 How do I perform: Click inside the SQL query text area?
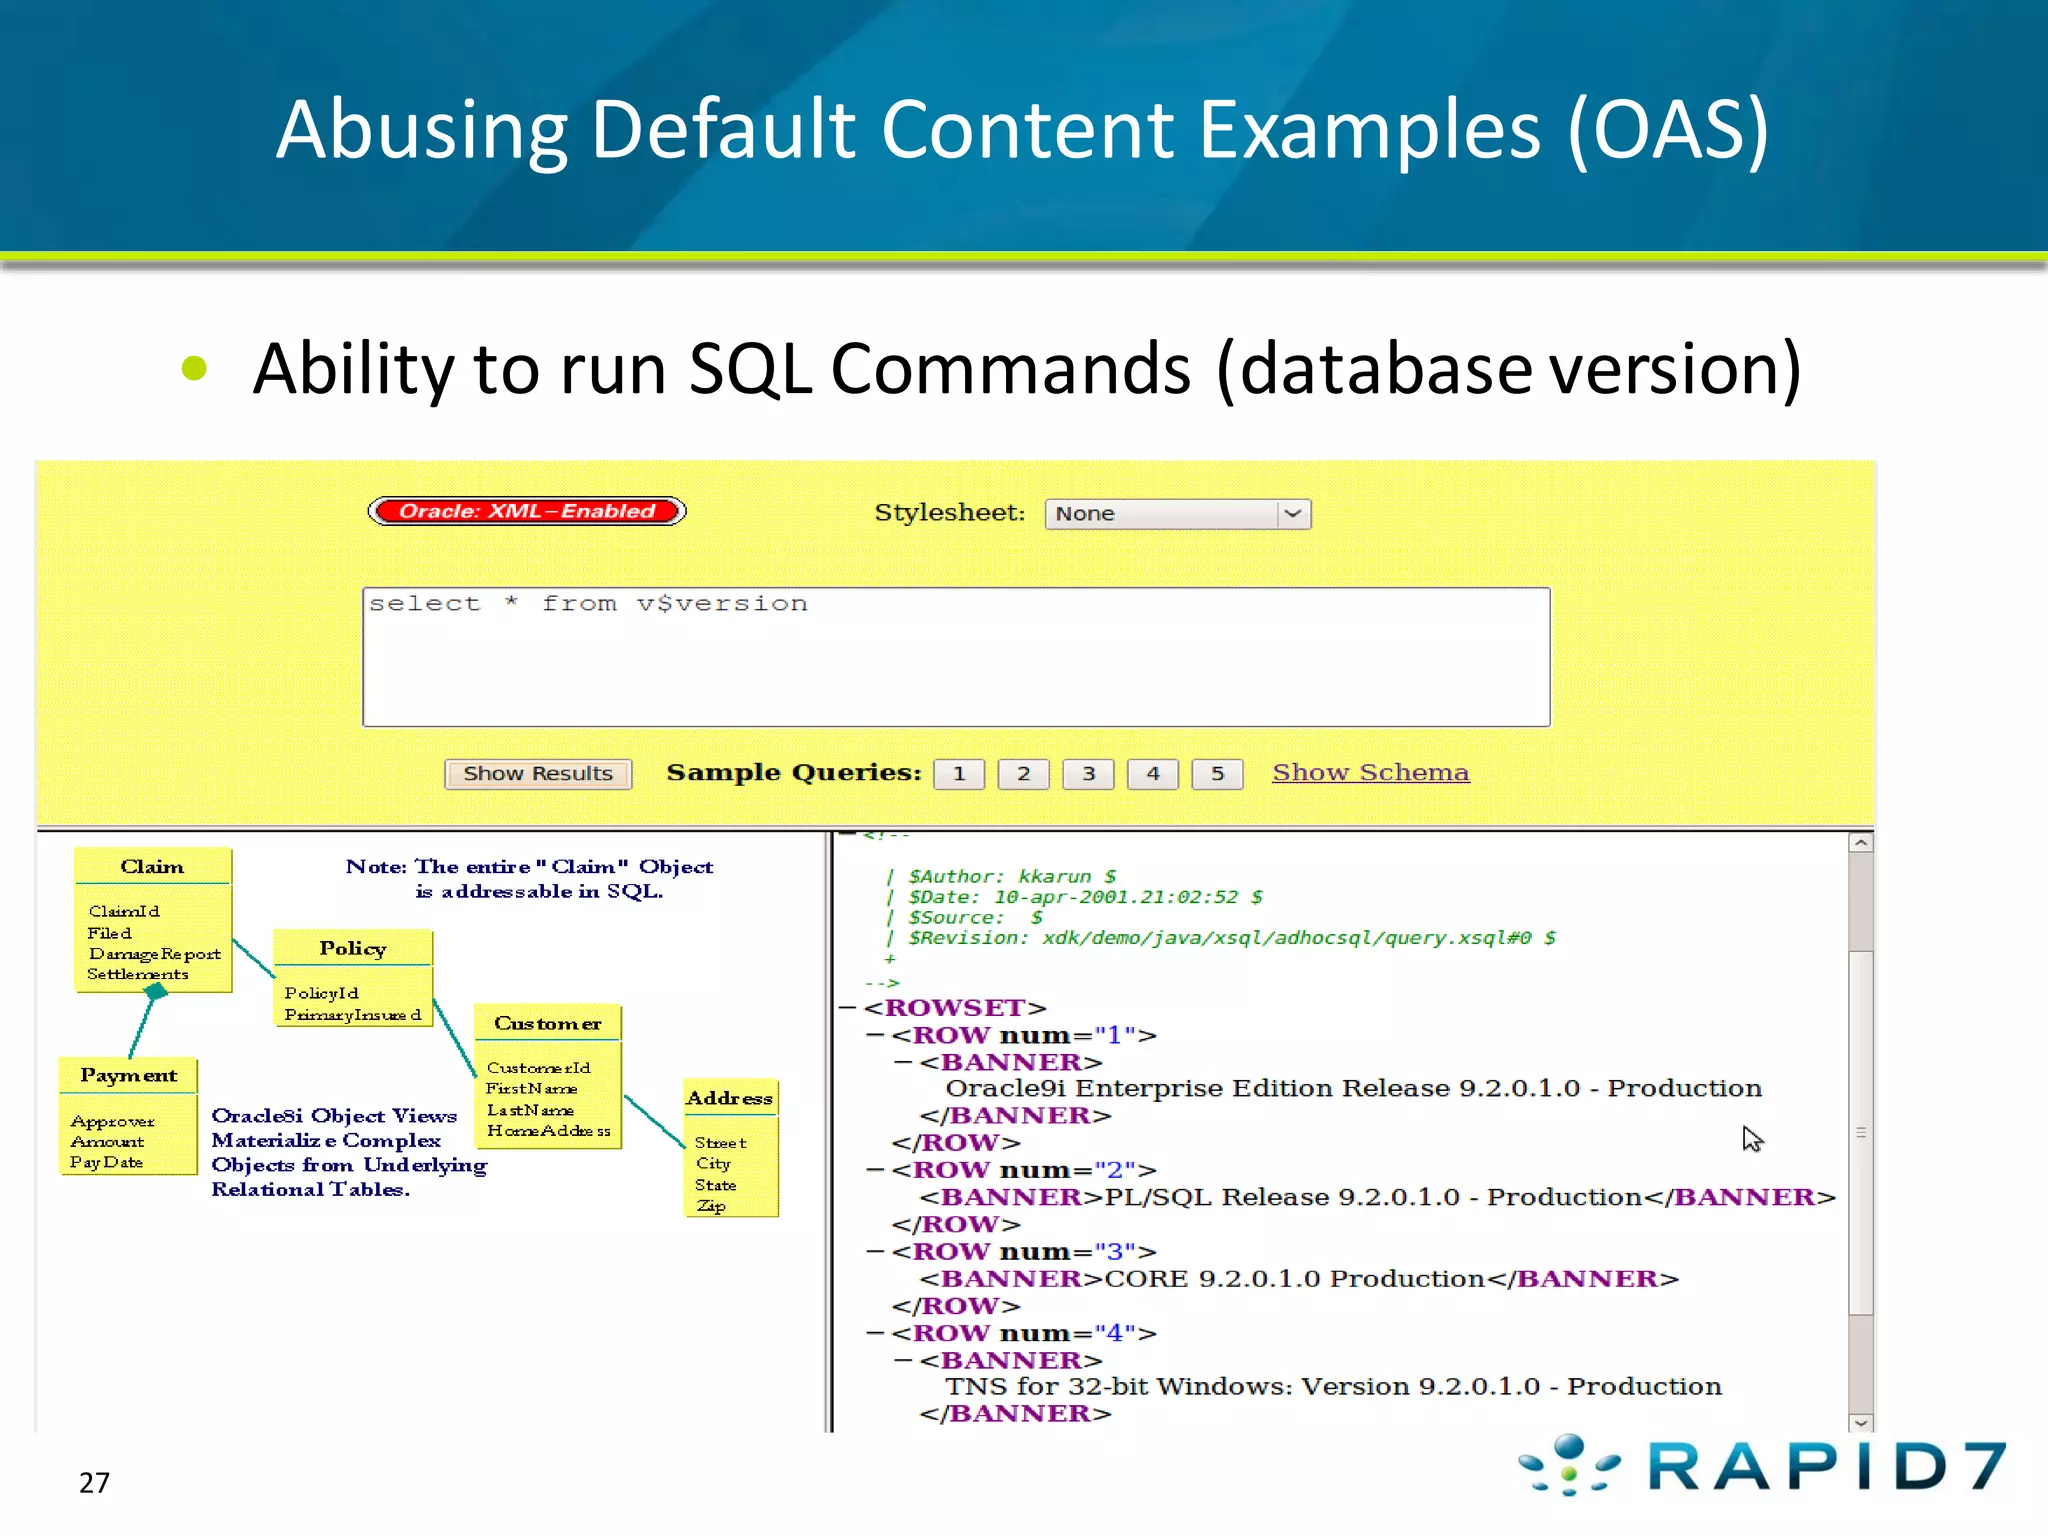coord(956,657)
